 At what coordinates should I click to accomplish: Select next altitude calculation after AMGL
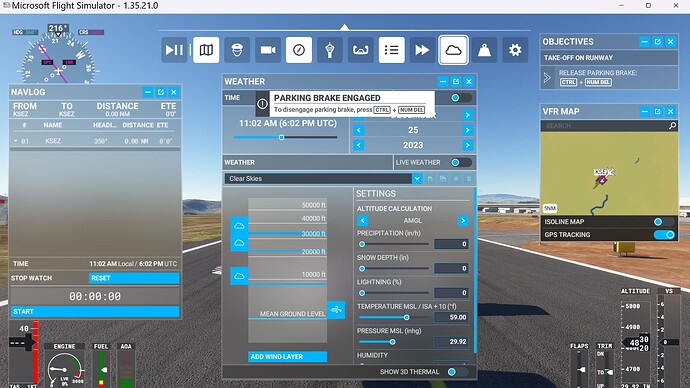point(463,220)
